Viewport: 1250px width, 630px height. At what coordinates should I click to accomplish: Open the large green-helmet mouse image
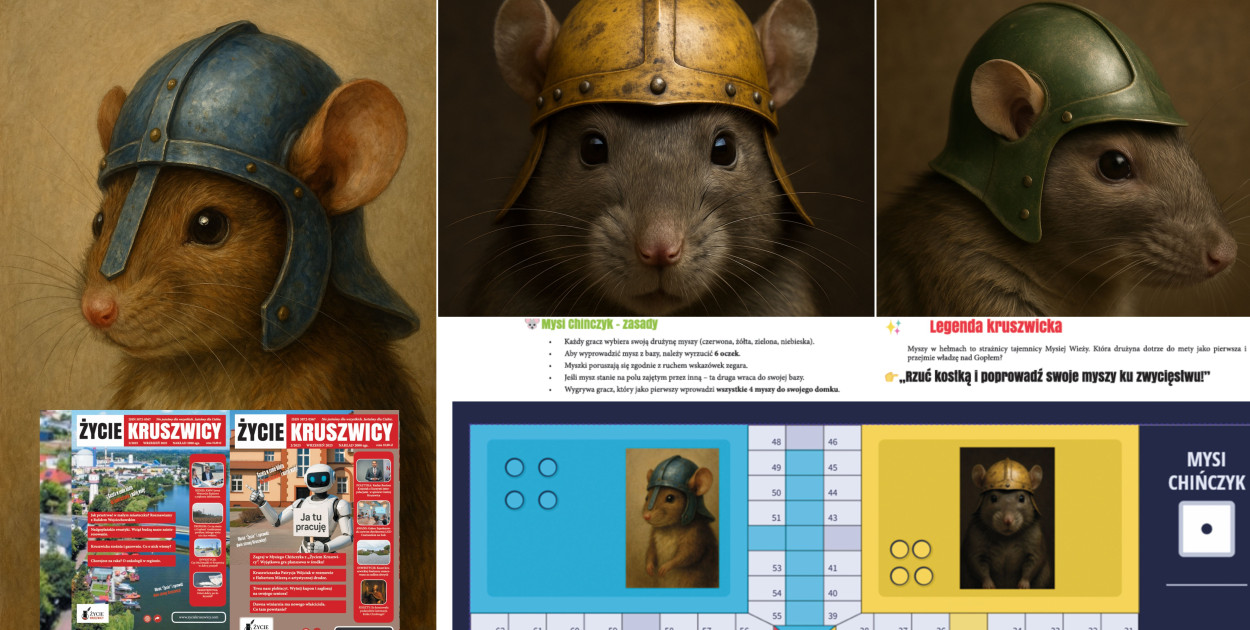point(1063,158)
